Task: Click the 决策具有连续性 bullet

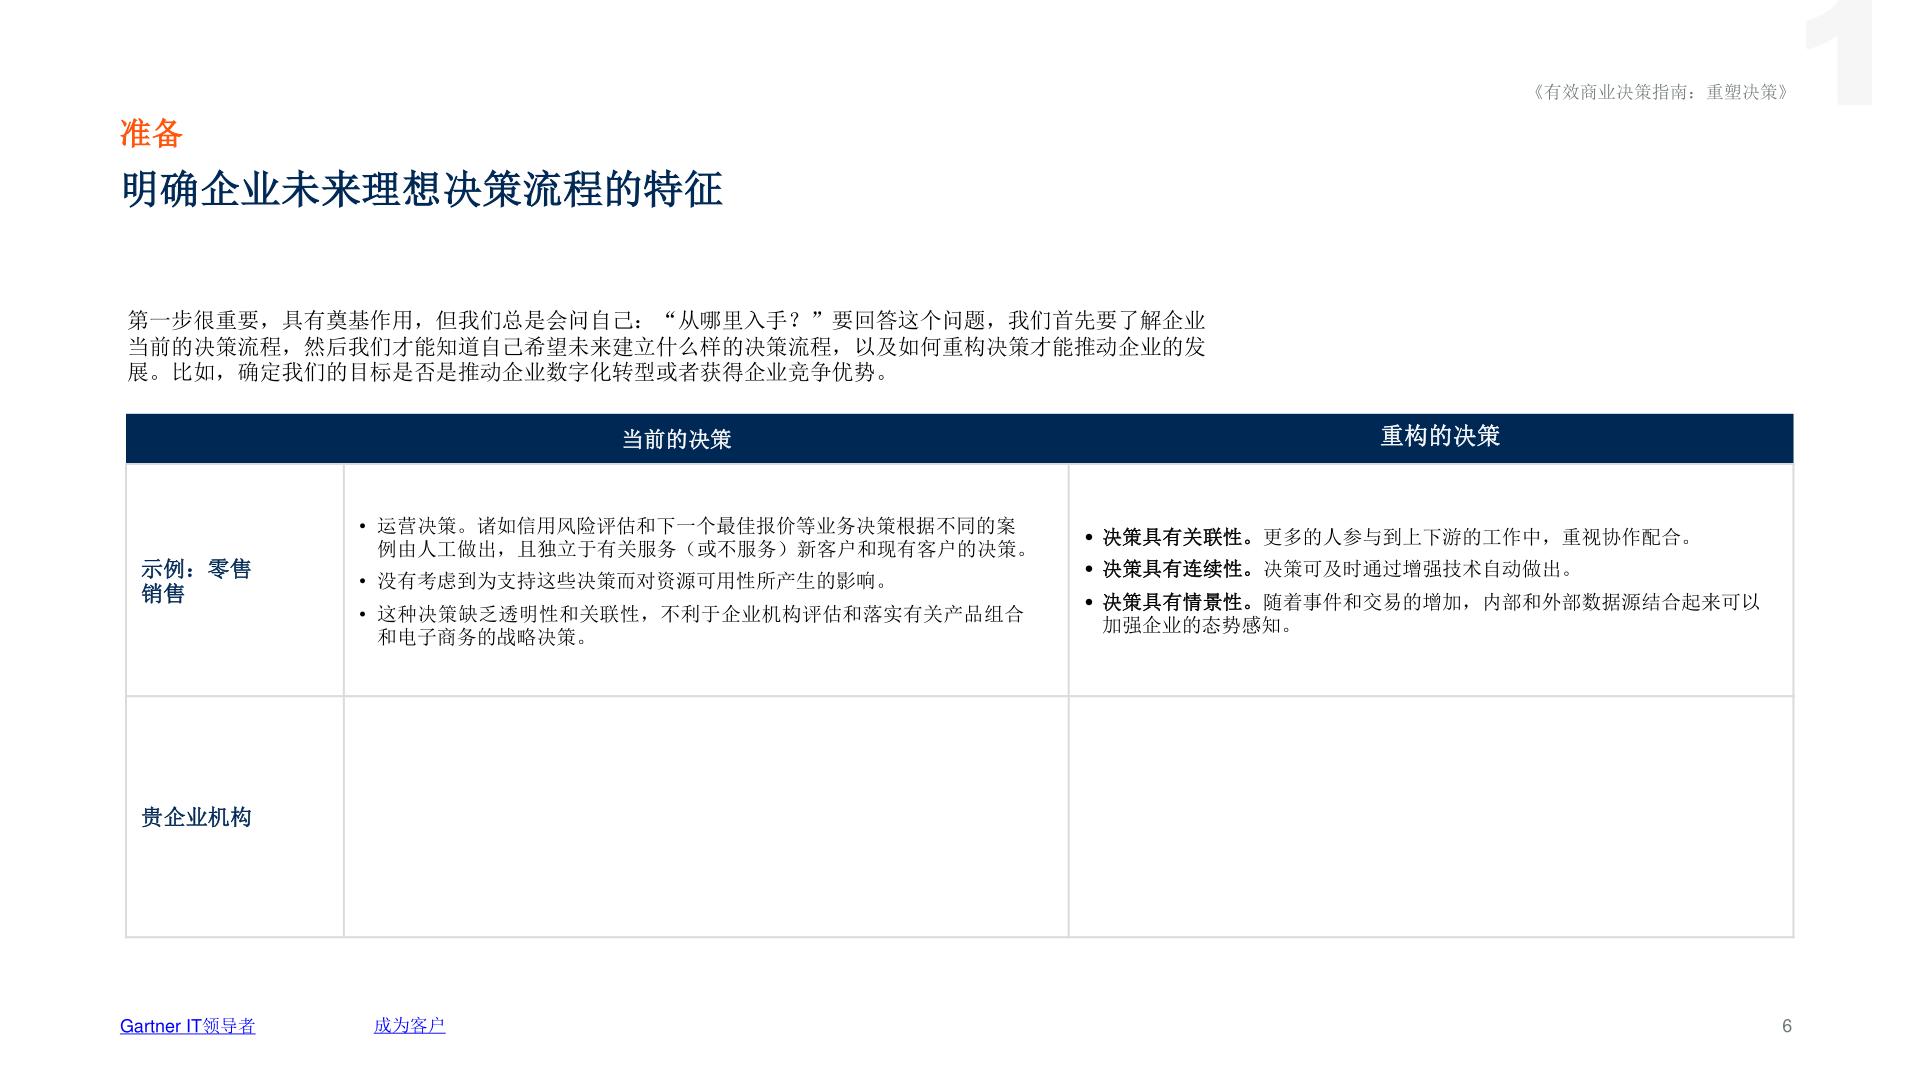Action: pos(1331,569)
